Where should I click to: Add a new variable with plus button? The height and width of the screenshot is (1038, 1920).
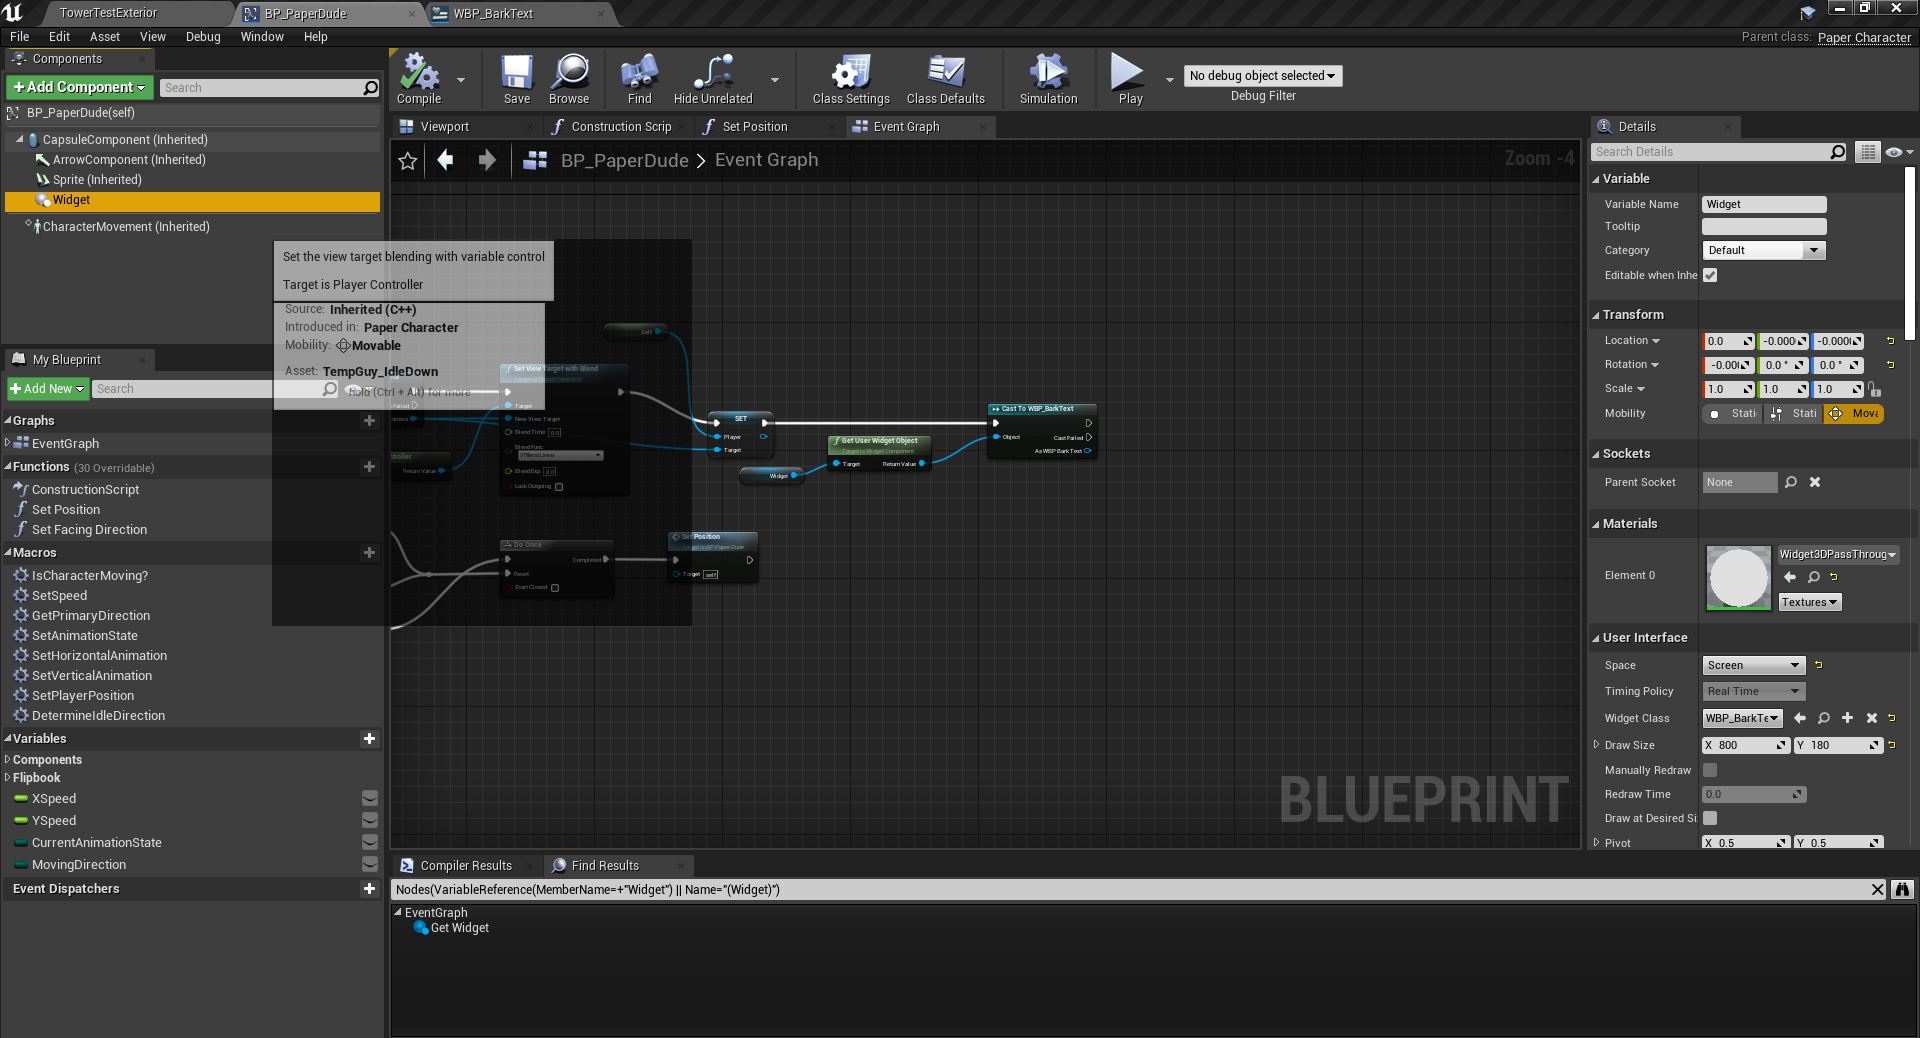(369, 738)
